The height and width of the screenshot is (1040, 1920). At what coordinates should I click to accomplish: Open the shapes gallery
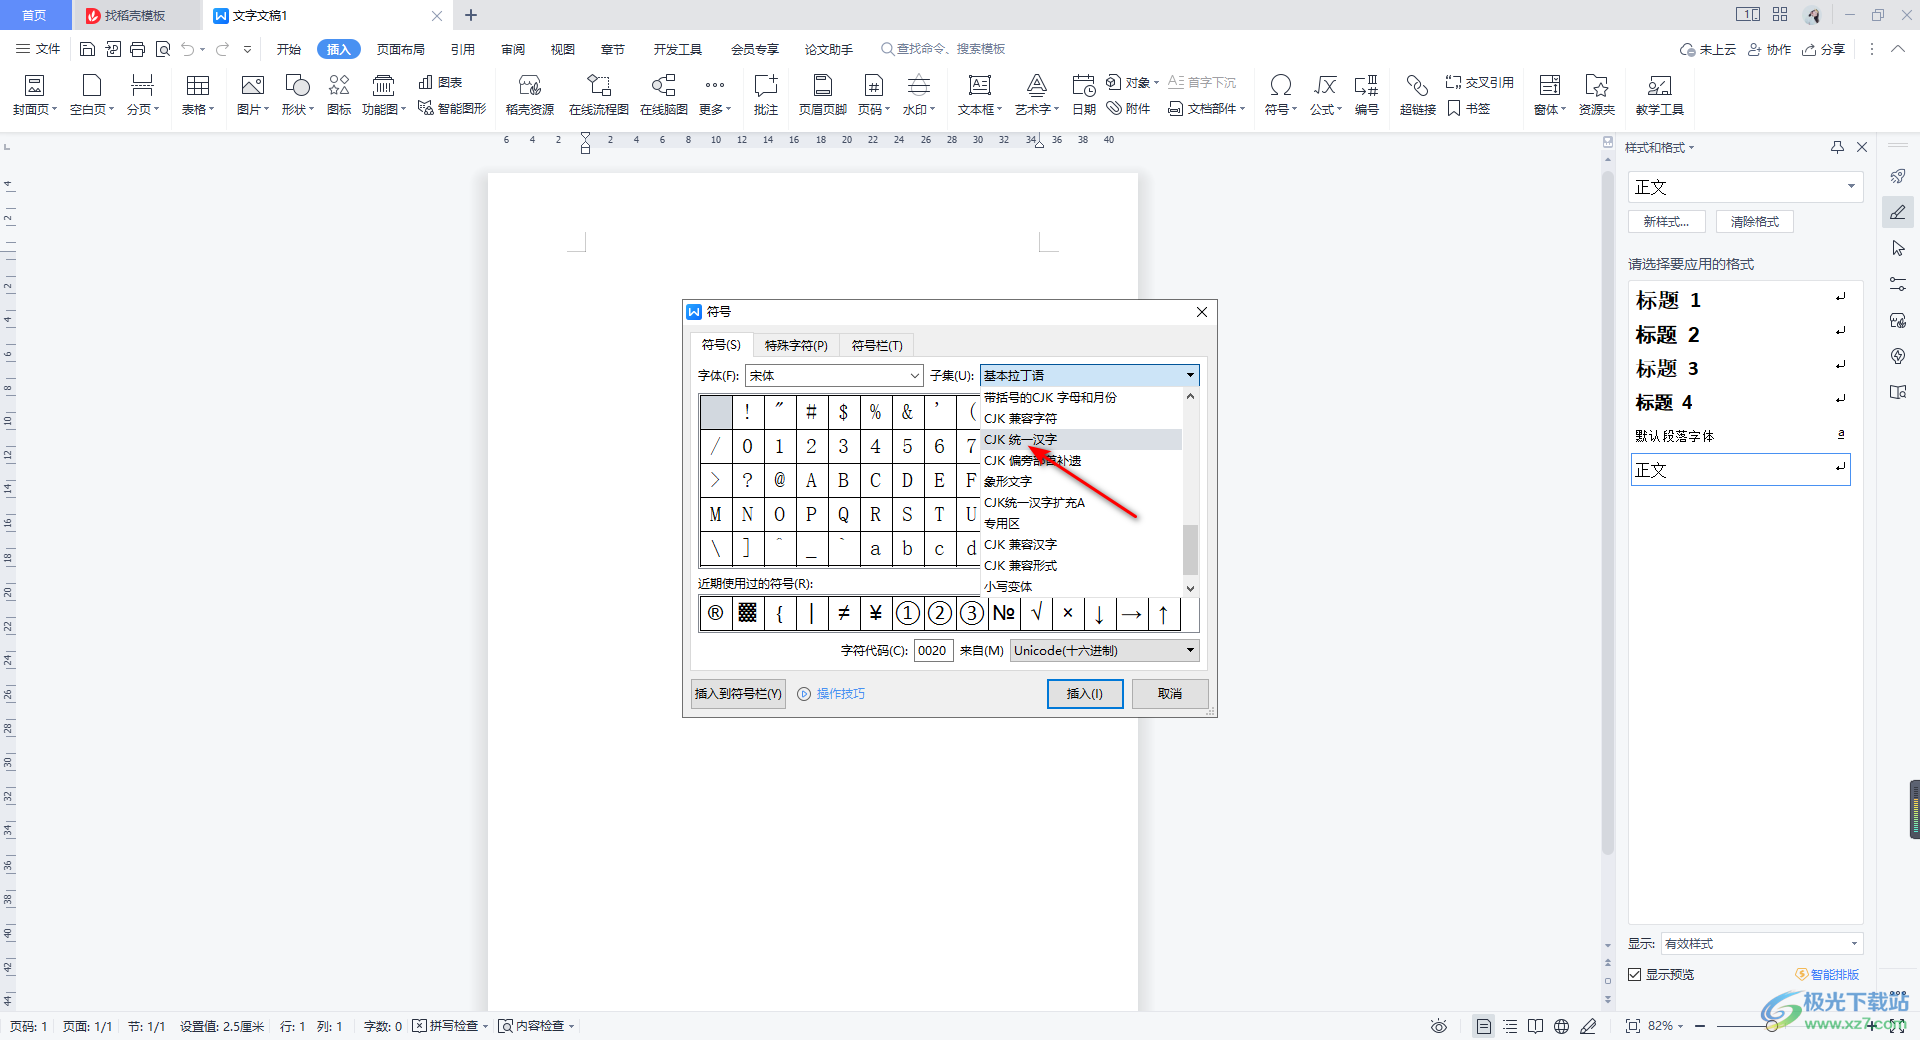point(298,95)
